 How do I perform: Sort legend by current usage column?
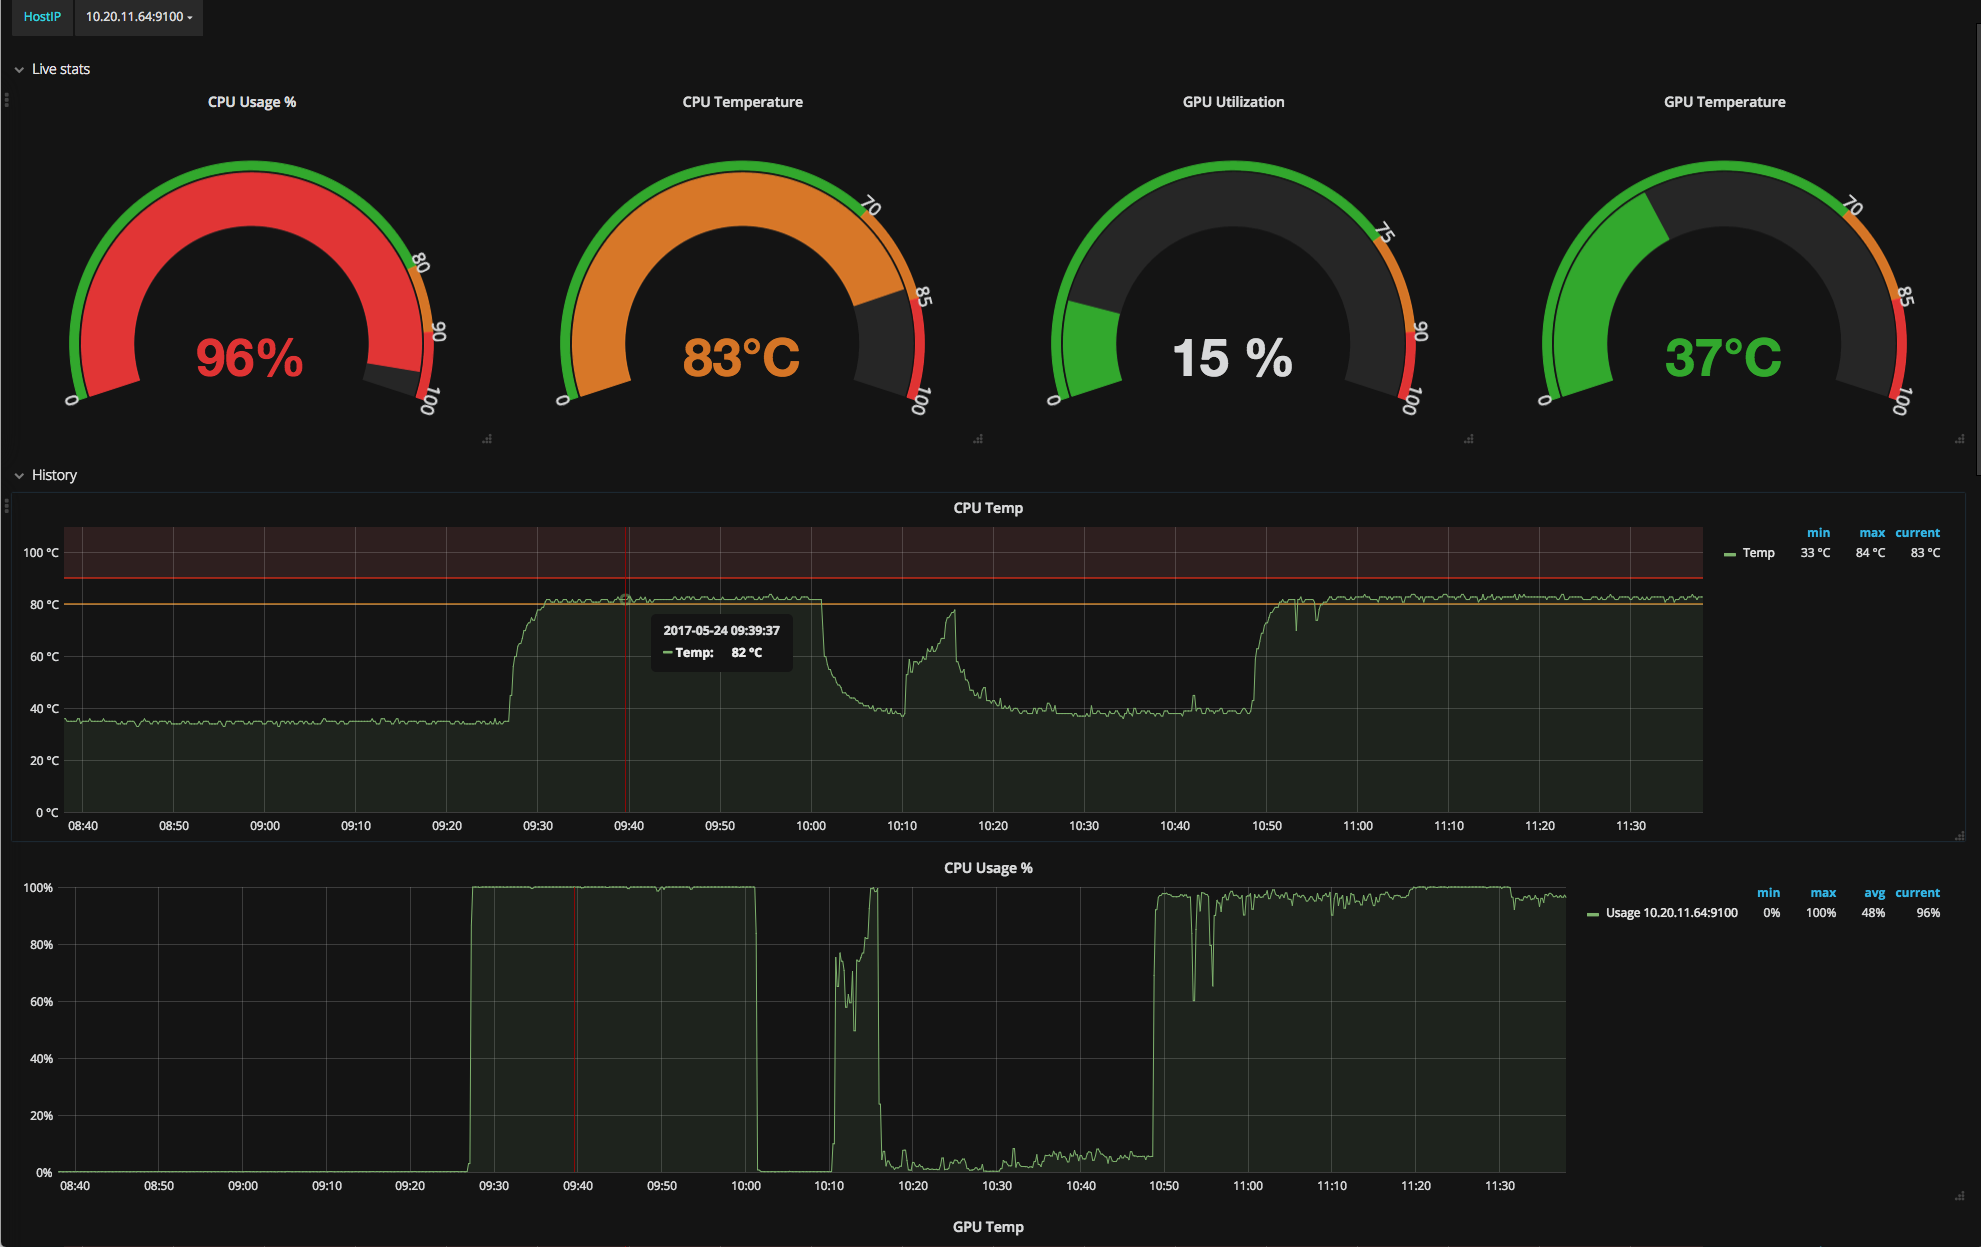pos(1917,892)
